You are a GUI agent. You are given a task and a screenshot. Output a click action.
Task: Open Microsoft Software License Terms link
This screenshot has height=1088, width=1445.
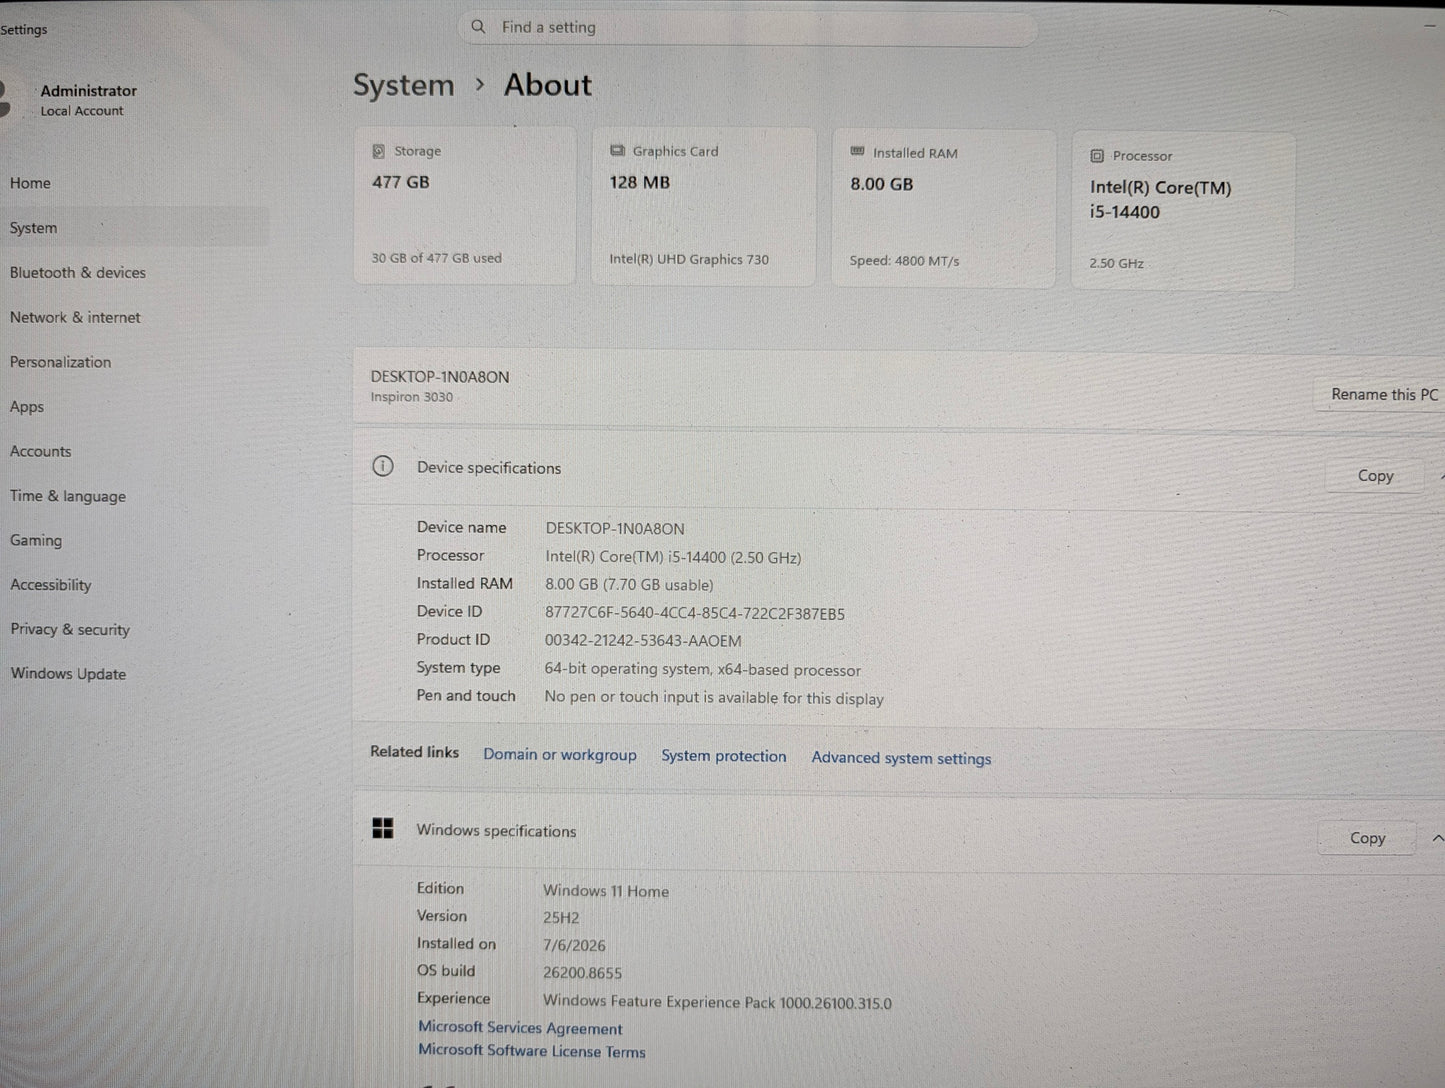[x=532, y=1050]
